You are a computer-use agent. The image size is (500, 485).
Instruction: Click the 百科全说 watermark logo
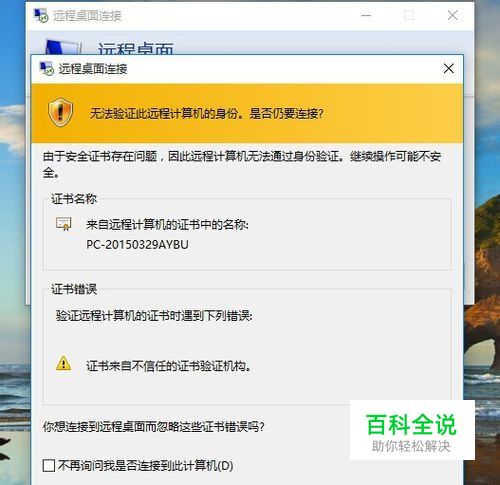[x=412, y=430]
